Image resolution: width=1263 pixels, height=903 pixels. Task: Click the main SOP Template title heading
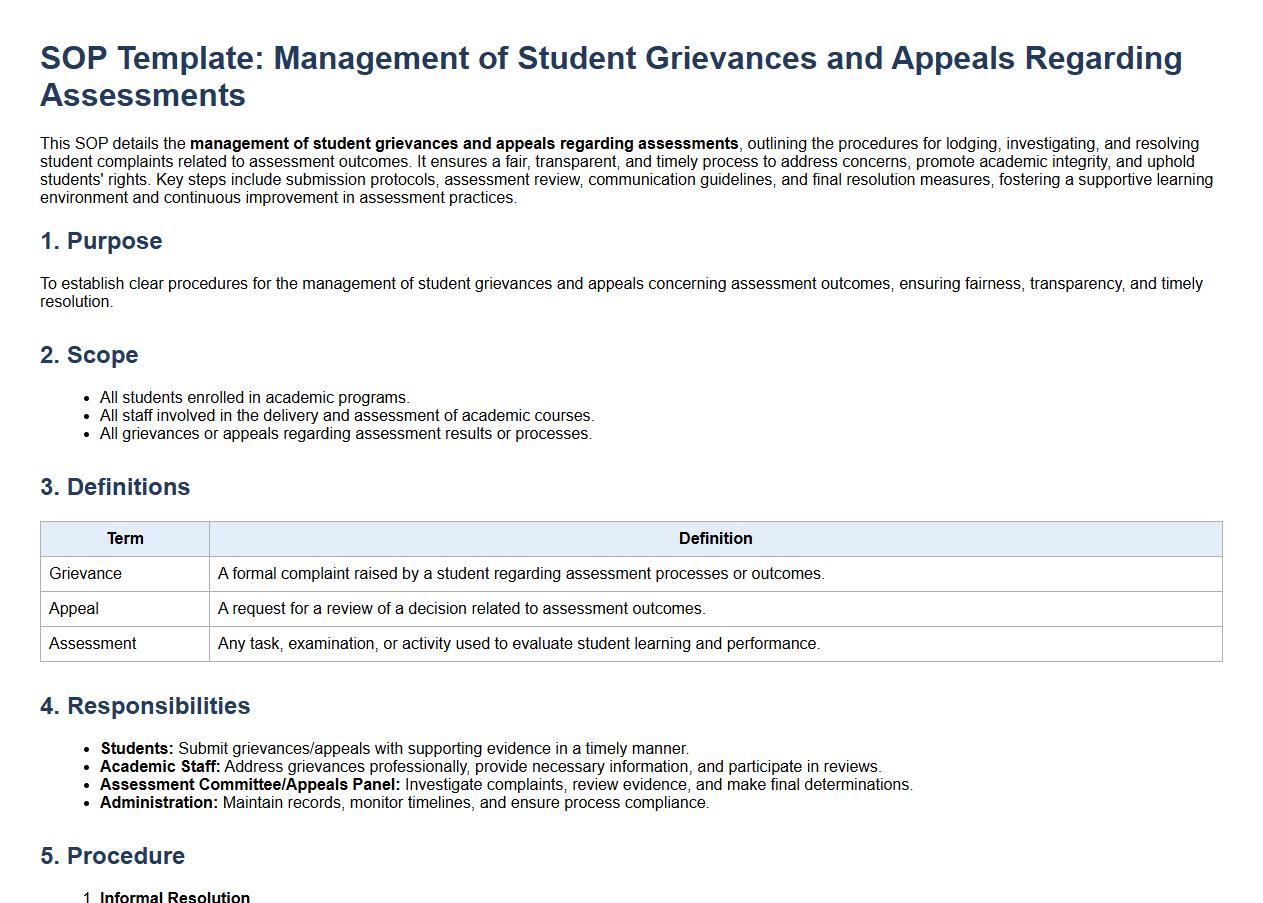coord(610,76)
